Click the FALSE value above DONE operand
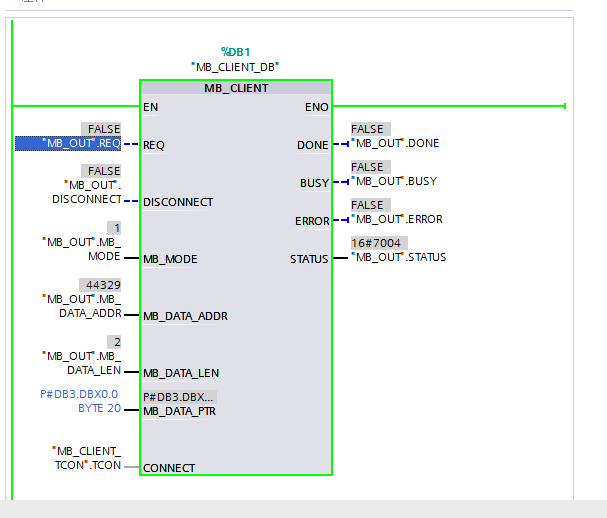Viewport: 607px width, 518px height. point(370,129)
